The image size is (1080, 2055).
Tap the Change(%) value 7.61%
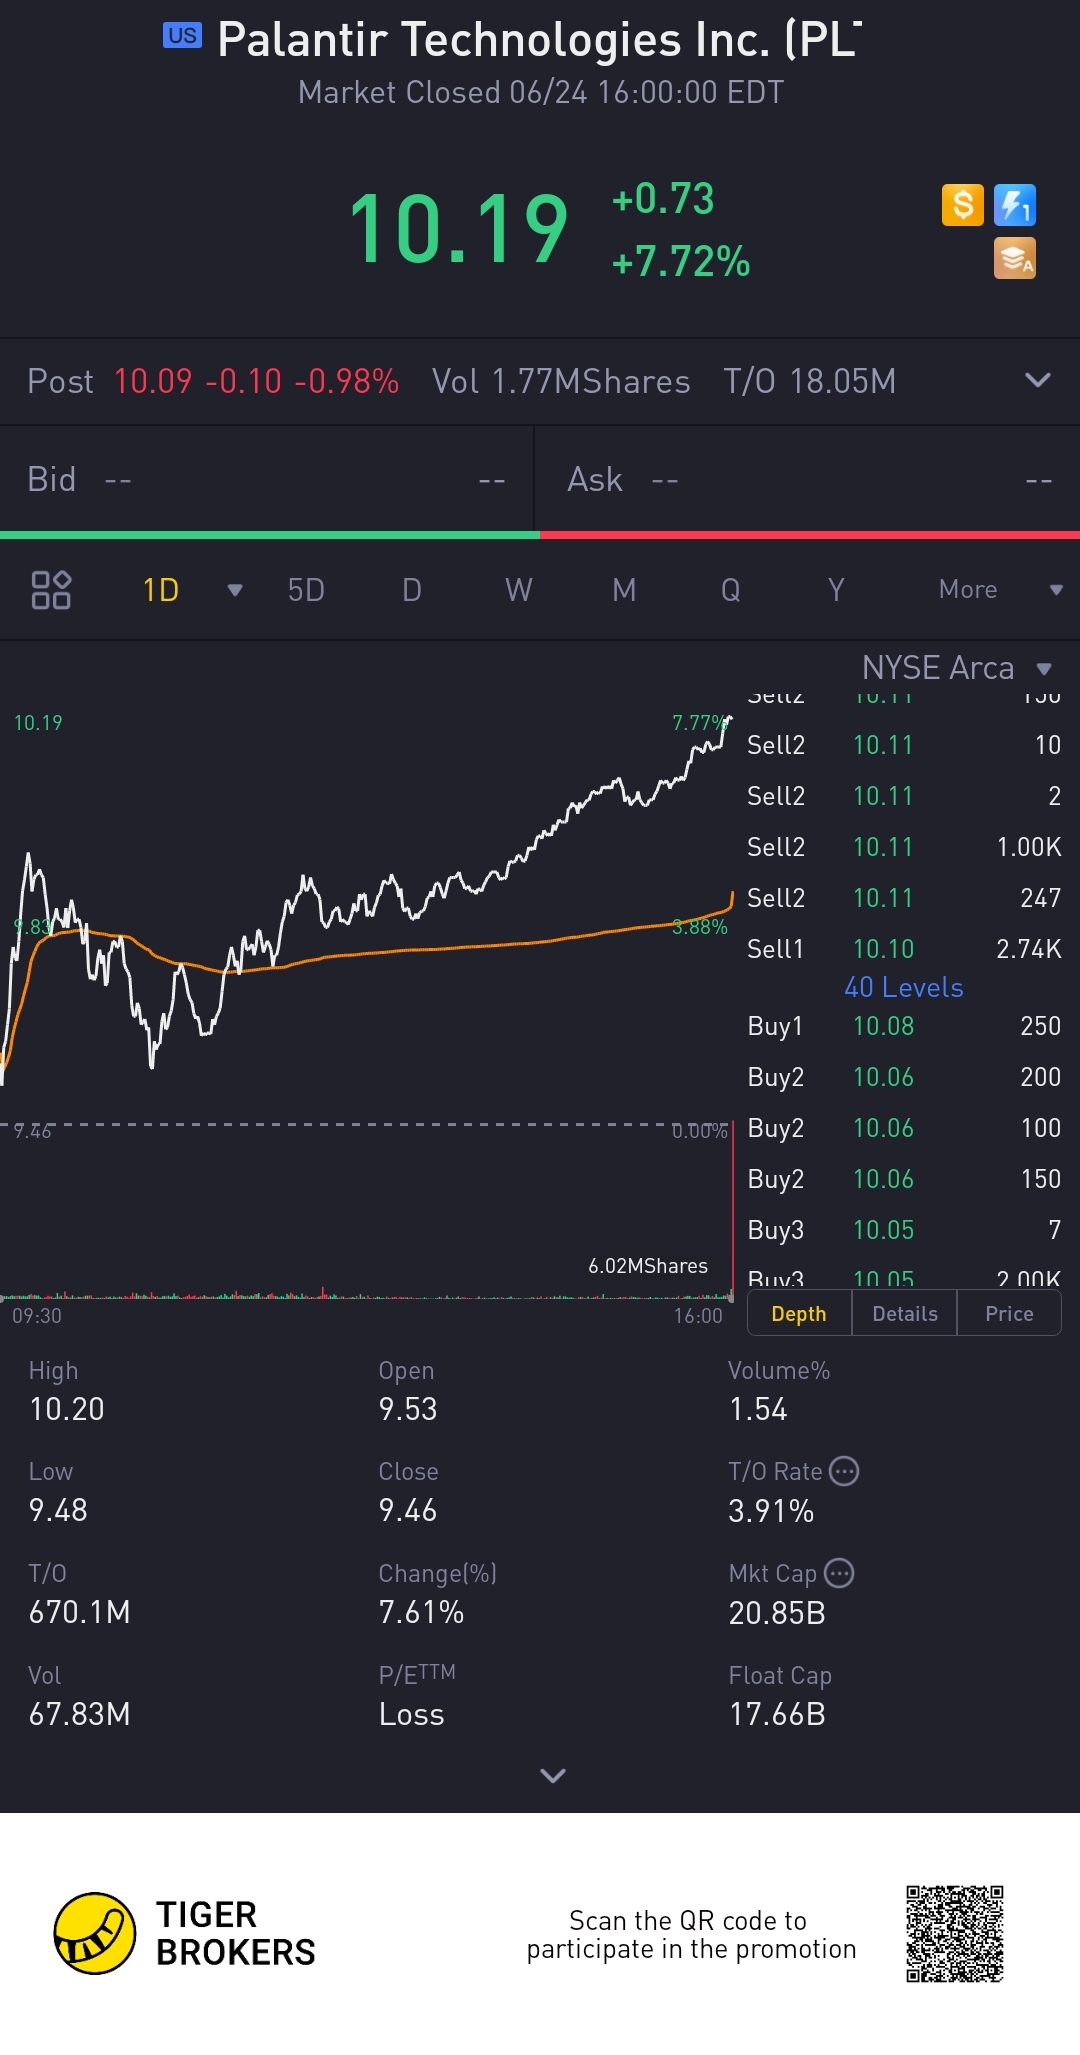(421, 1612)
